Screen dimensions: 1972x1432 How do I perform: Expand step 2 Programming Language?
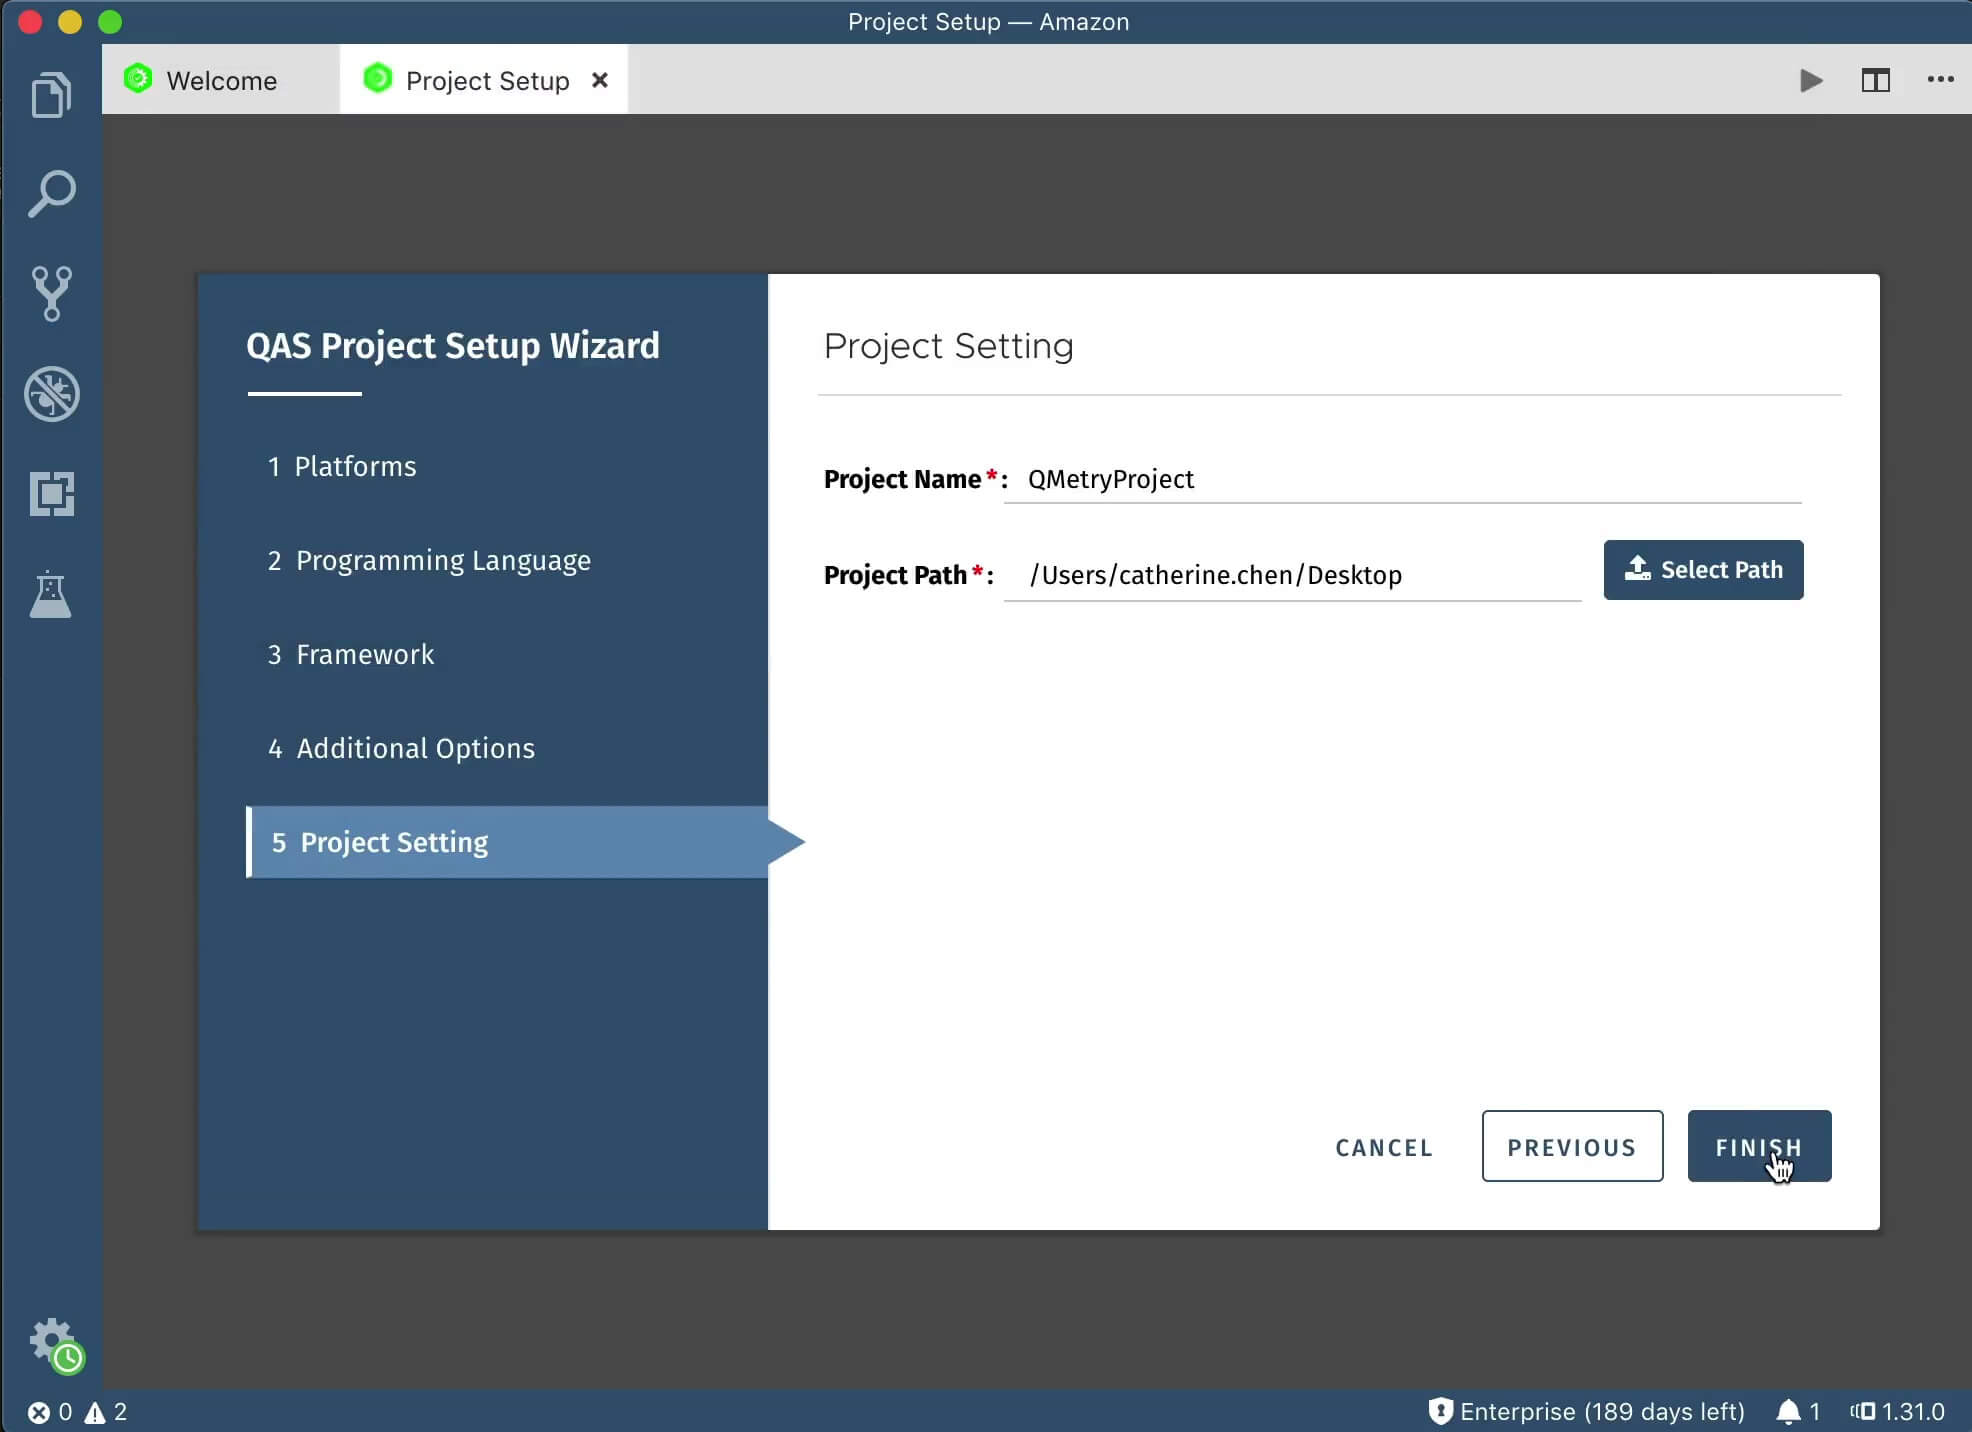(x=428, y=560)
